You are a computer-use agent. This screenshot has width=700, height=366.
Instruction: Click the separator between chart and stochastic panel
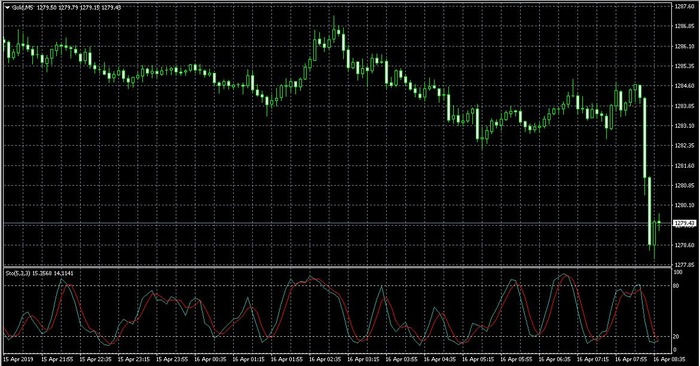pos(337,267)
